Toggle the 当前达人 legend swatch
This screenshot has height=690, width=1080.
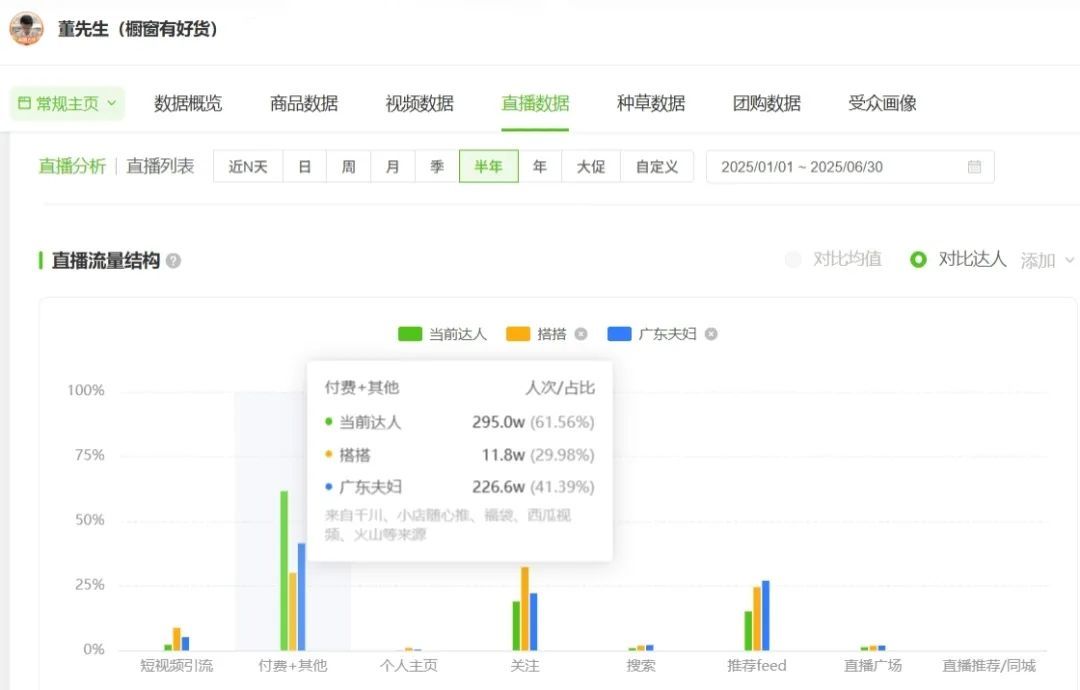coord(410,334)
